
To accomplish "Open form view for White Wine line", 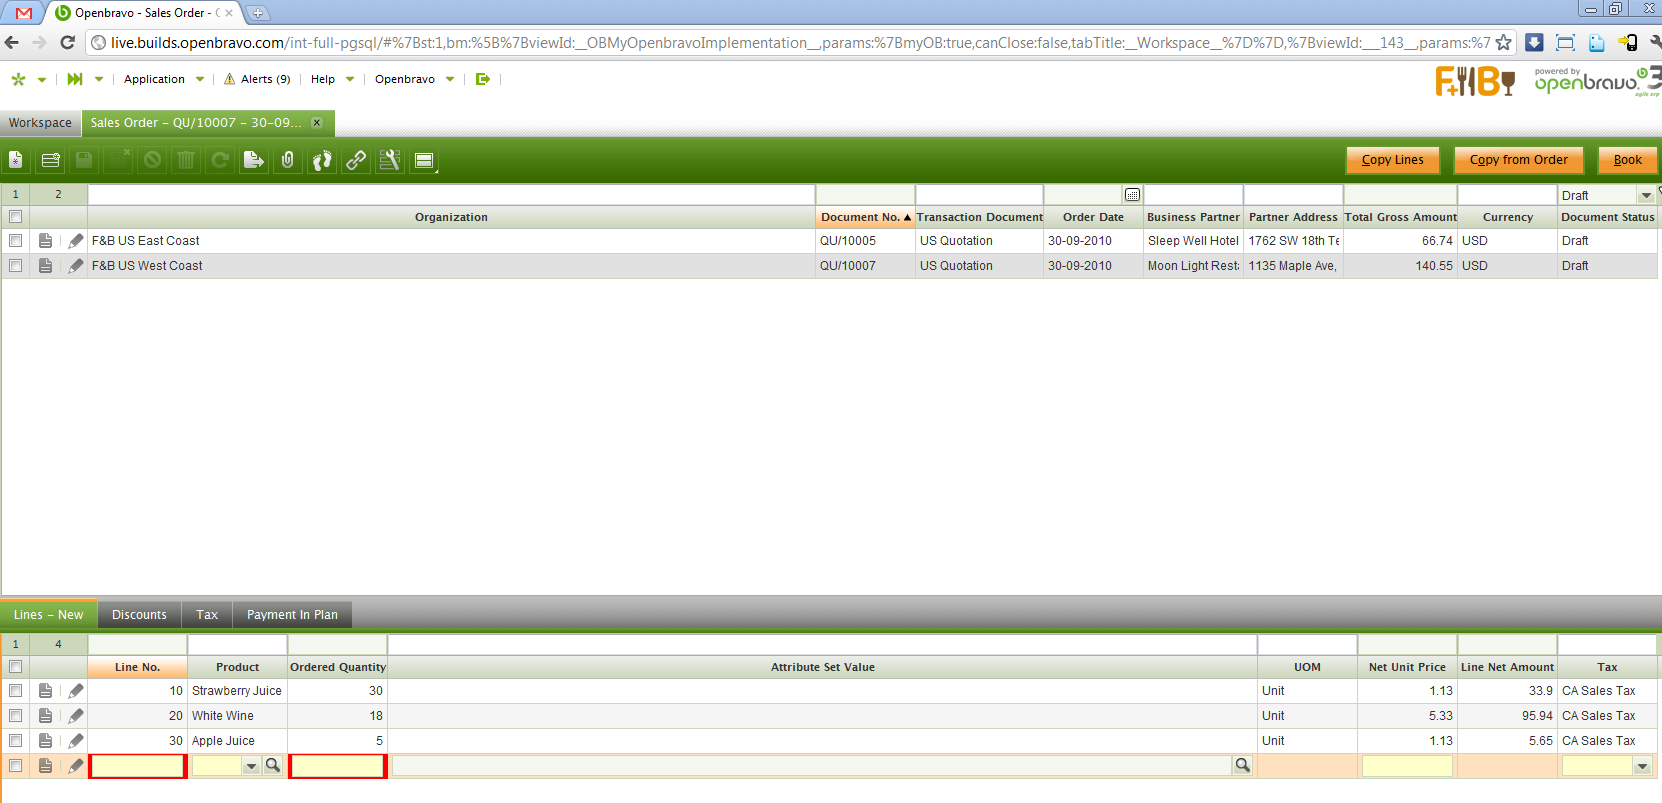I will [45, 716].
